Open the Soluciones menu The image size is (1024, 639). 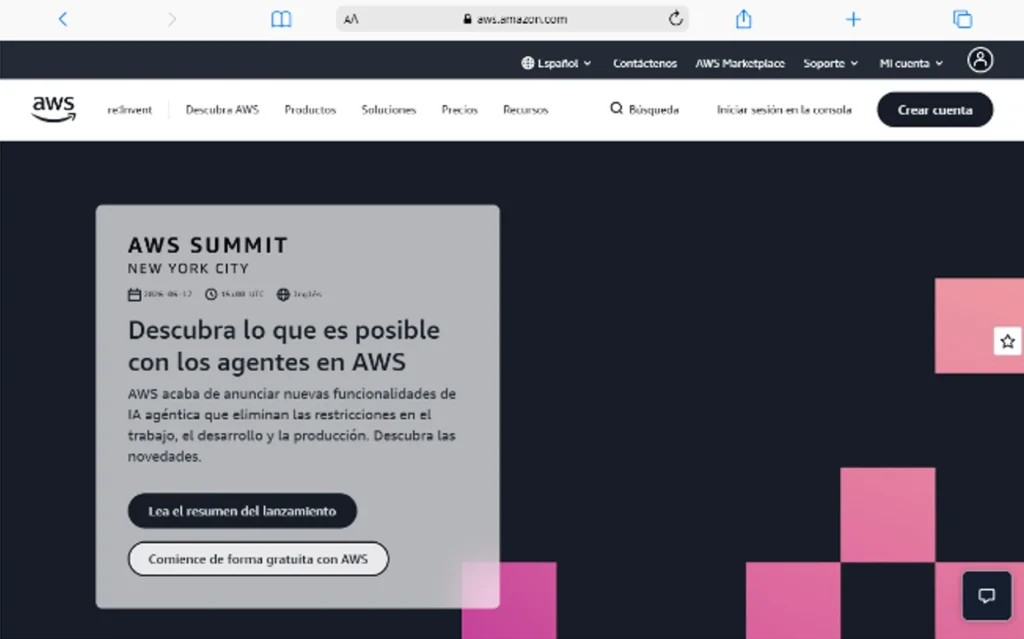point(389,110)
